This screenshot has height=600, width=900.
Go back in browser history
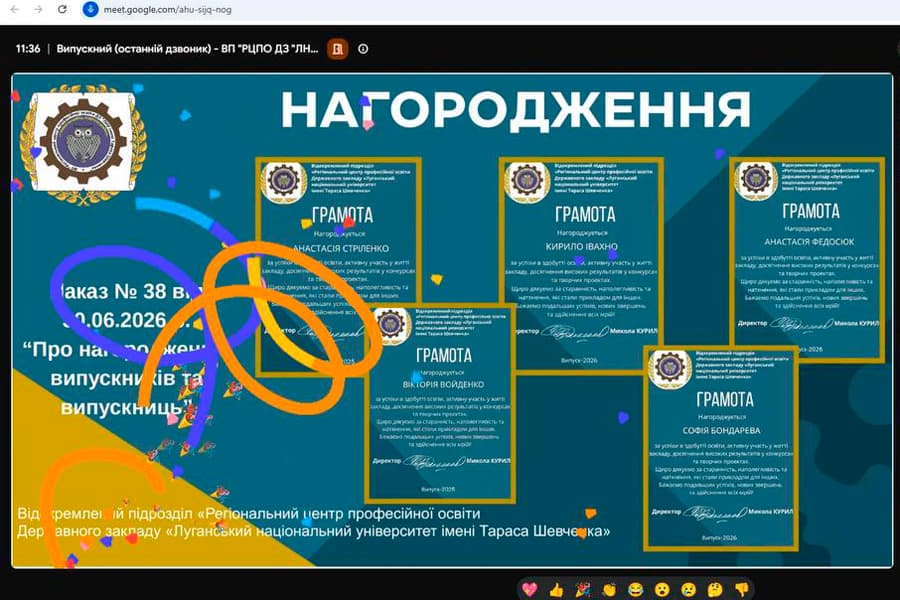[x=15, y=9]
